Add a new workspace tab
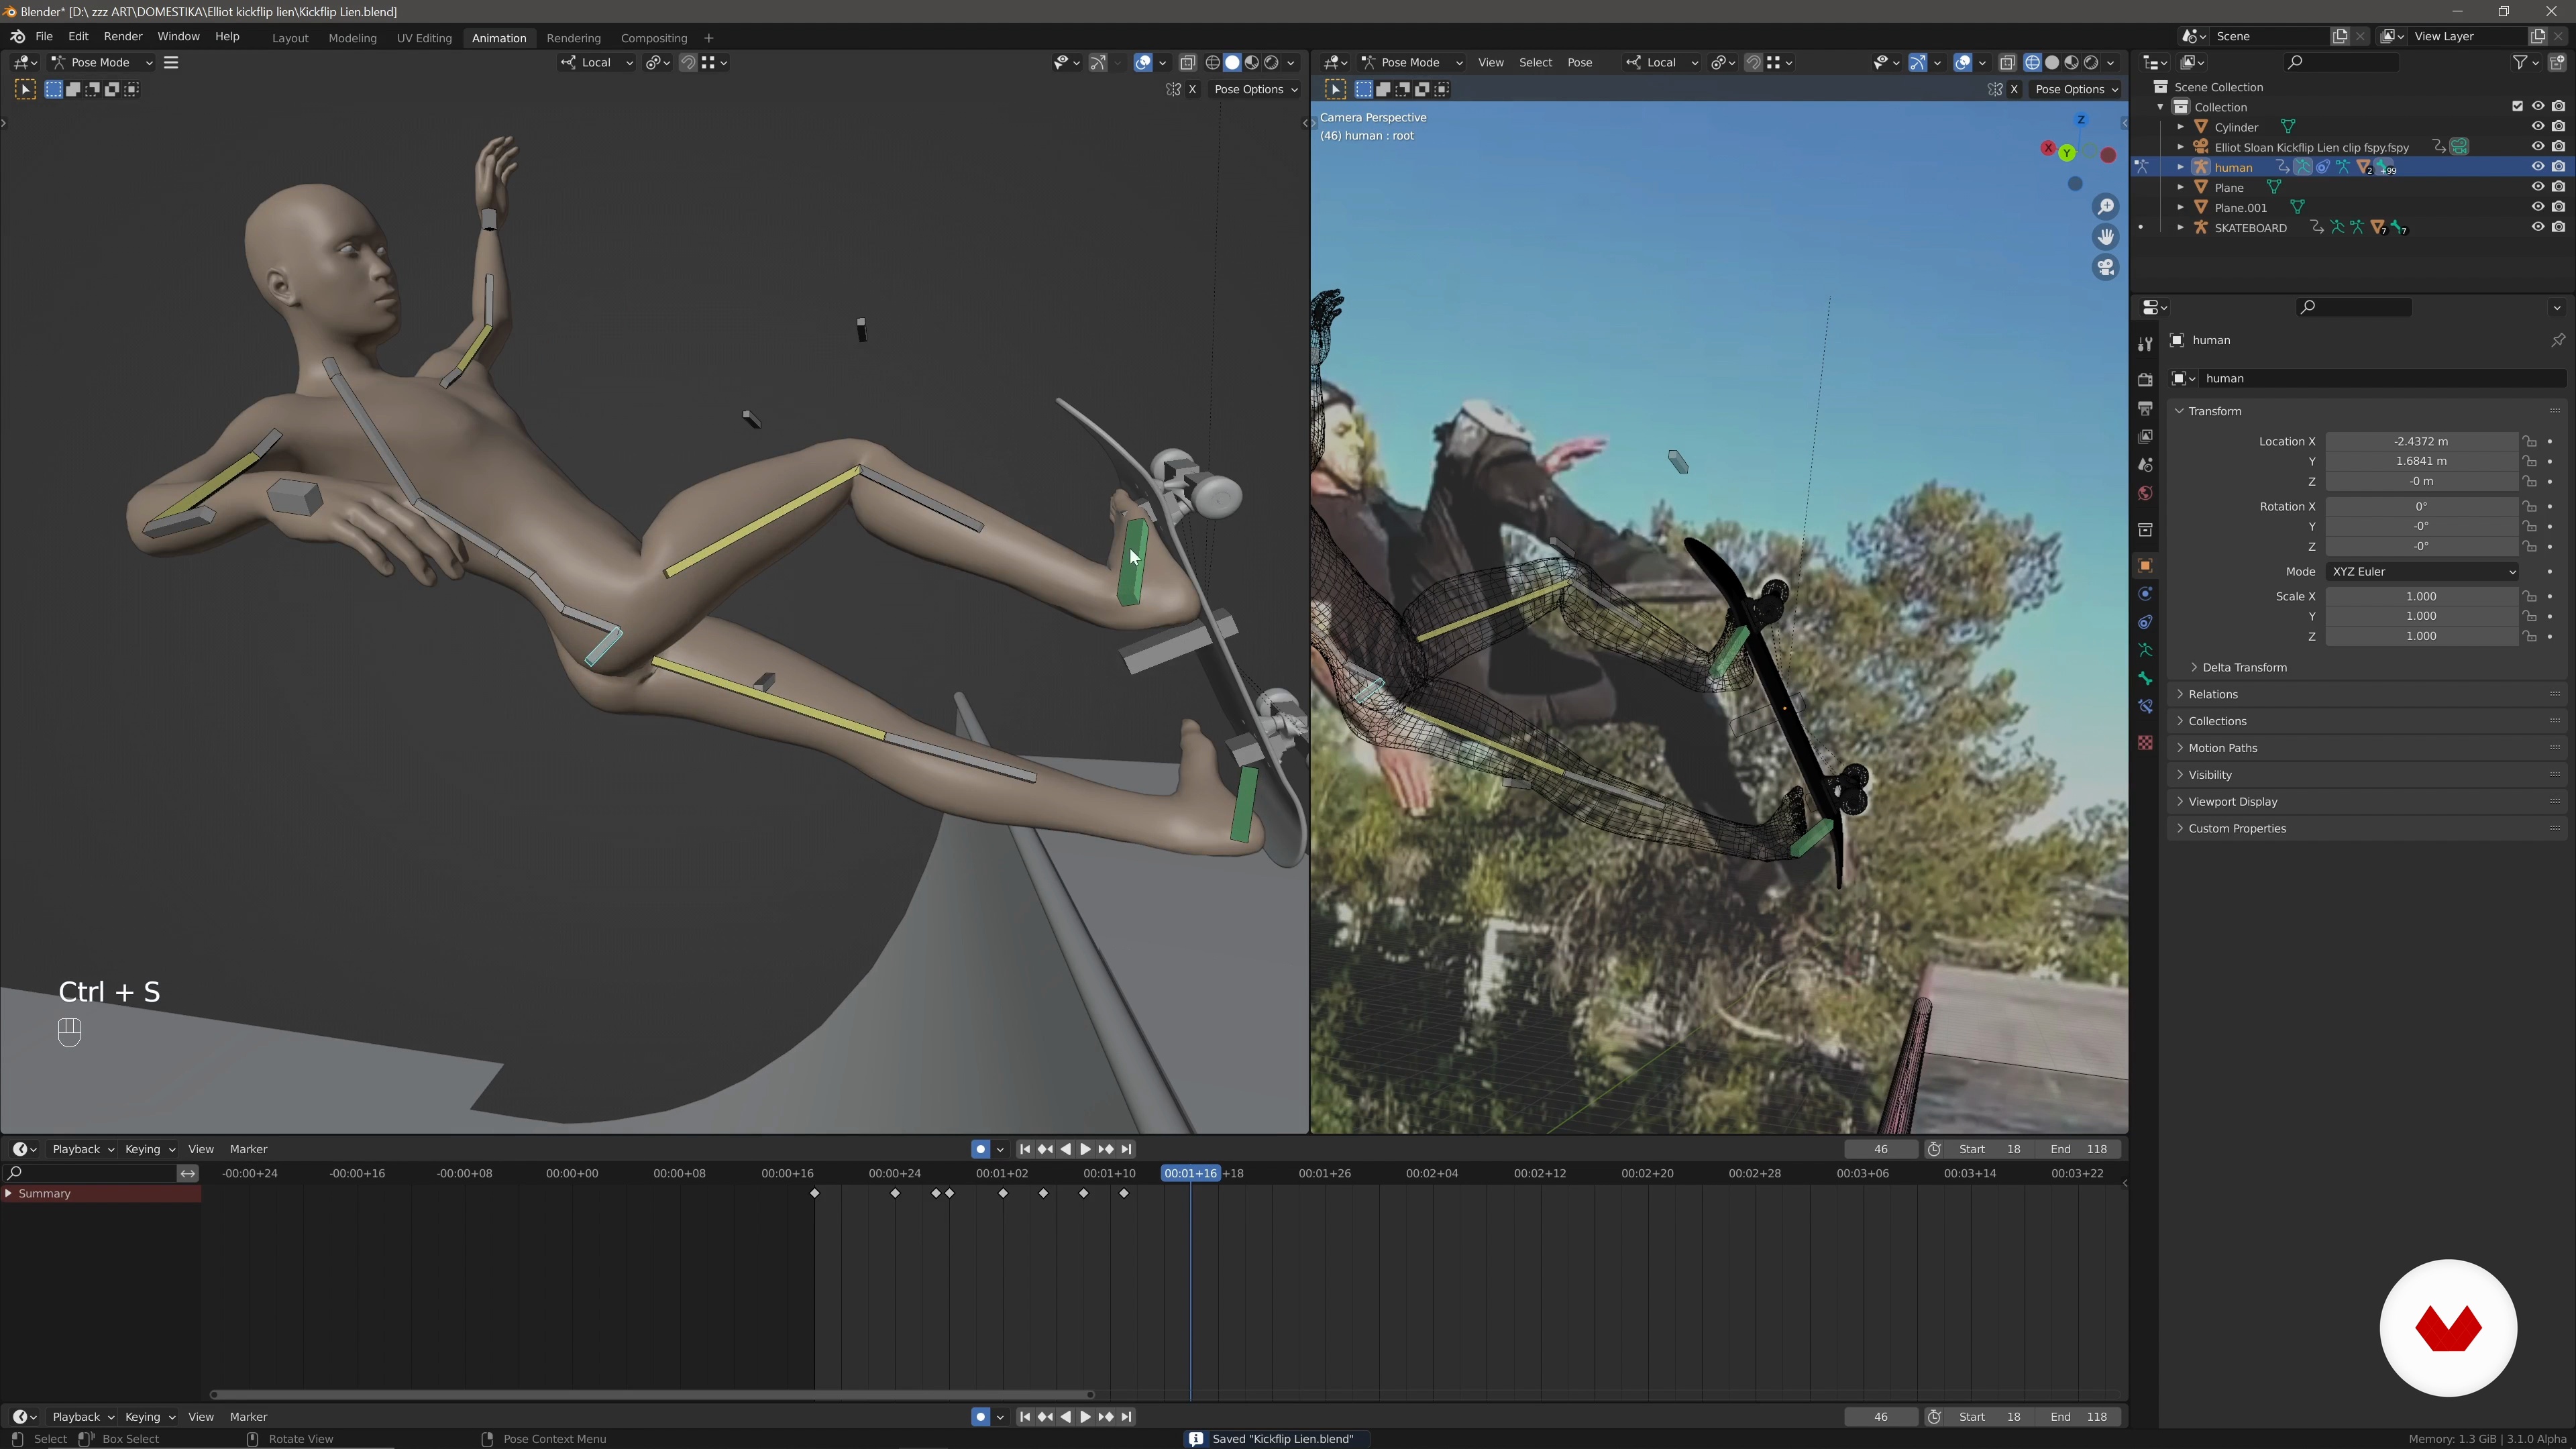Viewport: 2576px width, 1449px height. (x=709, y=38)
